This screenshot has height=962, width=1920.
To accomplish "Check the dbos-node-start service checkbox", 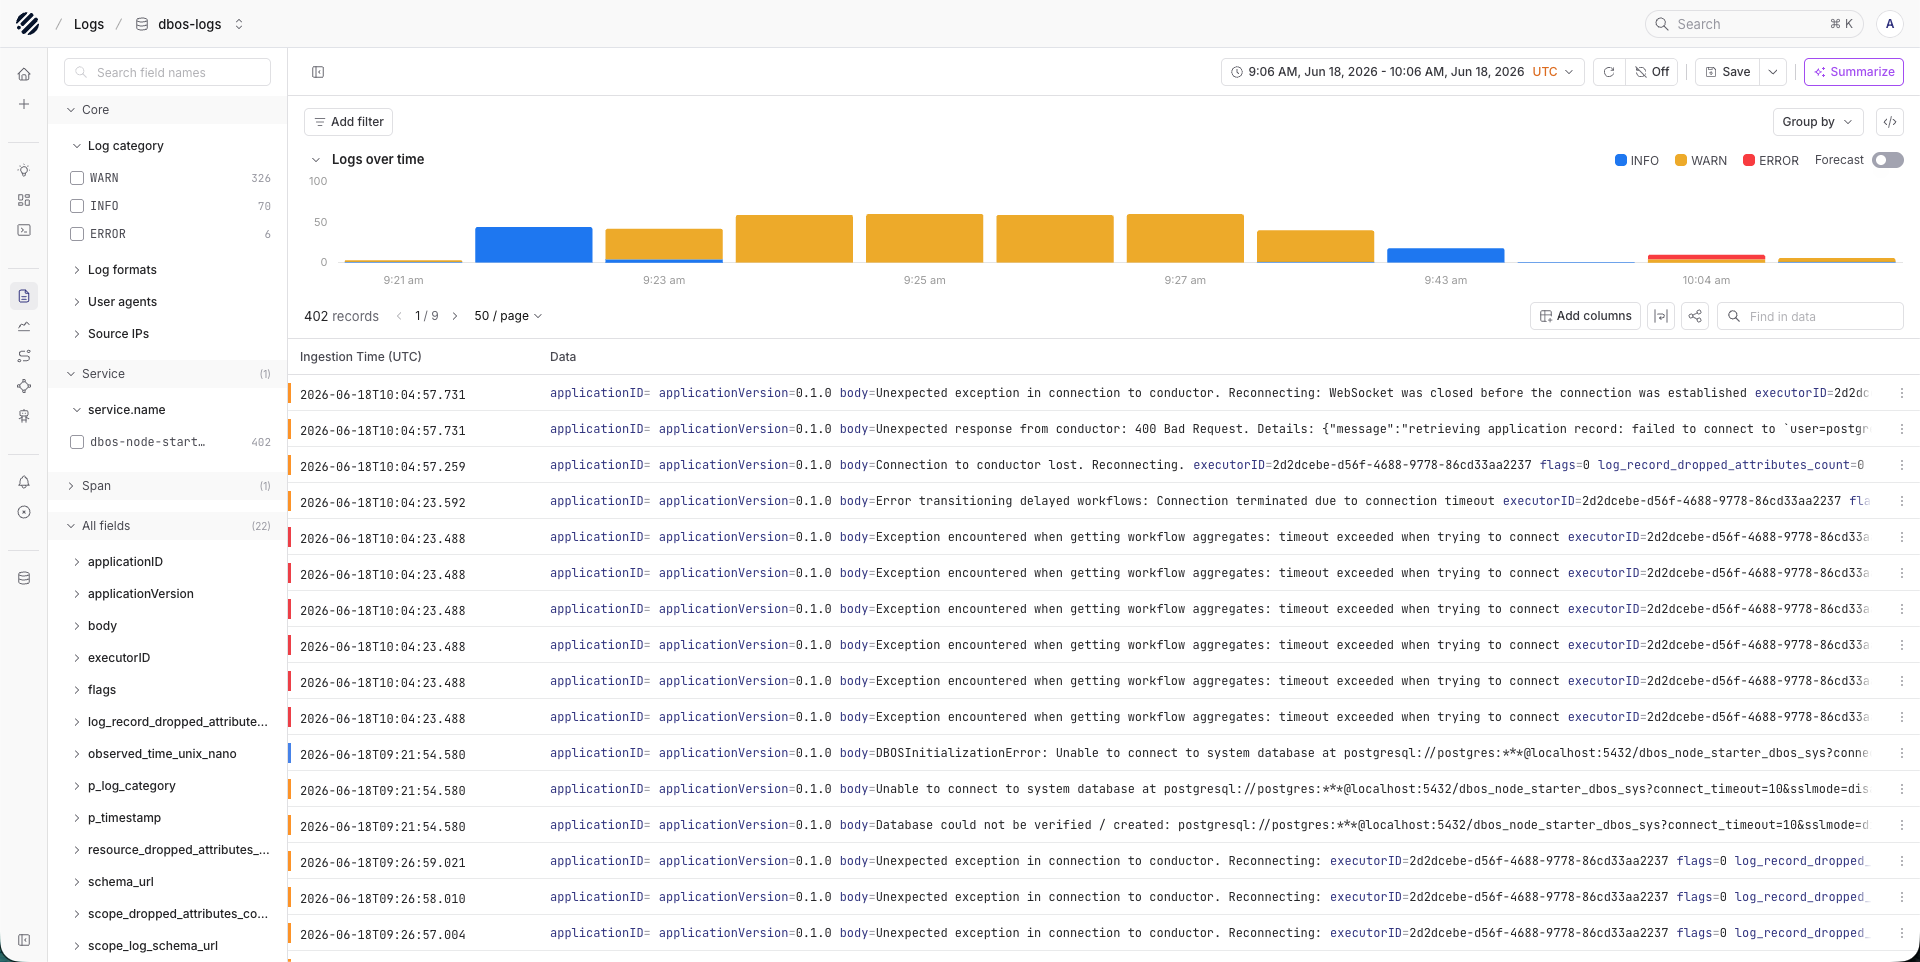I will (77, 442).
